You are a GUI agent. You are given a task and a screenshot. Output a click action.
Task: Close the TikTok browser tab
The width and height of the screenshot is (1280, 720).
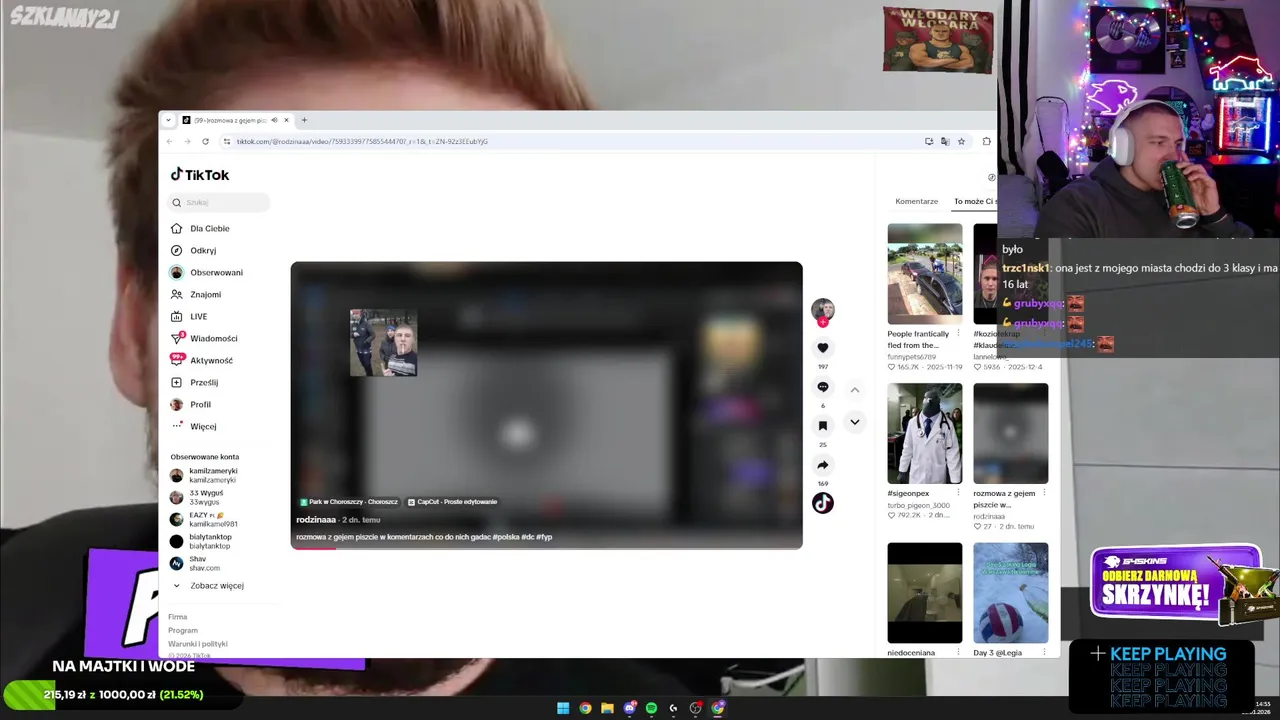coord(286,120)
